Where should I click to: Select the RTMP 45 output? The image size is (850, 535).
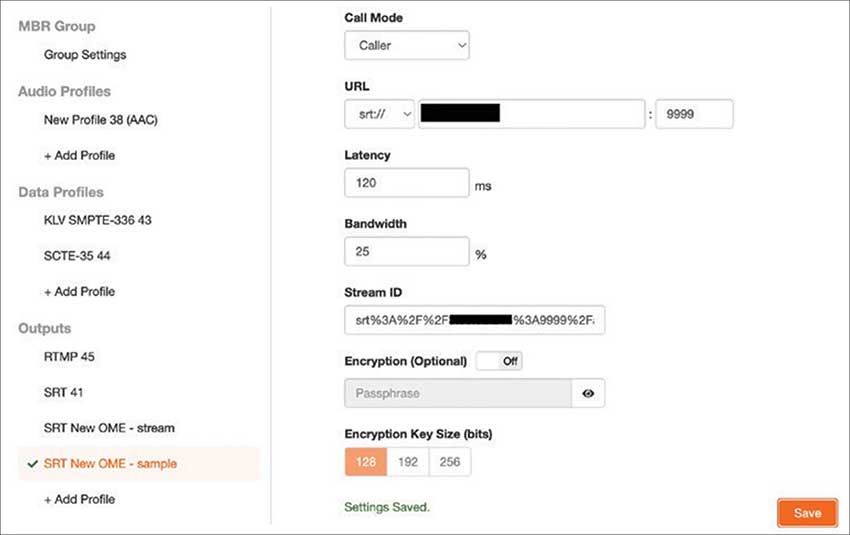pos(69,356)
